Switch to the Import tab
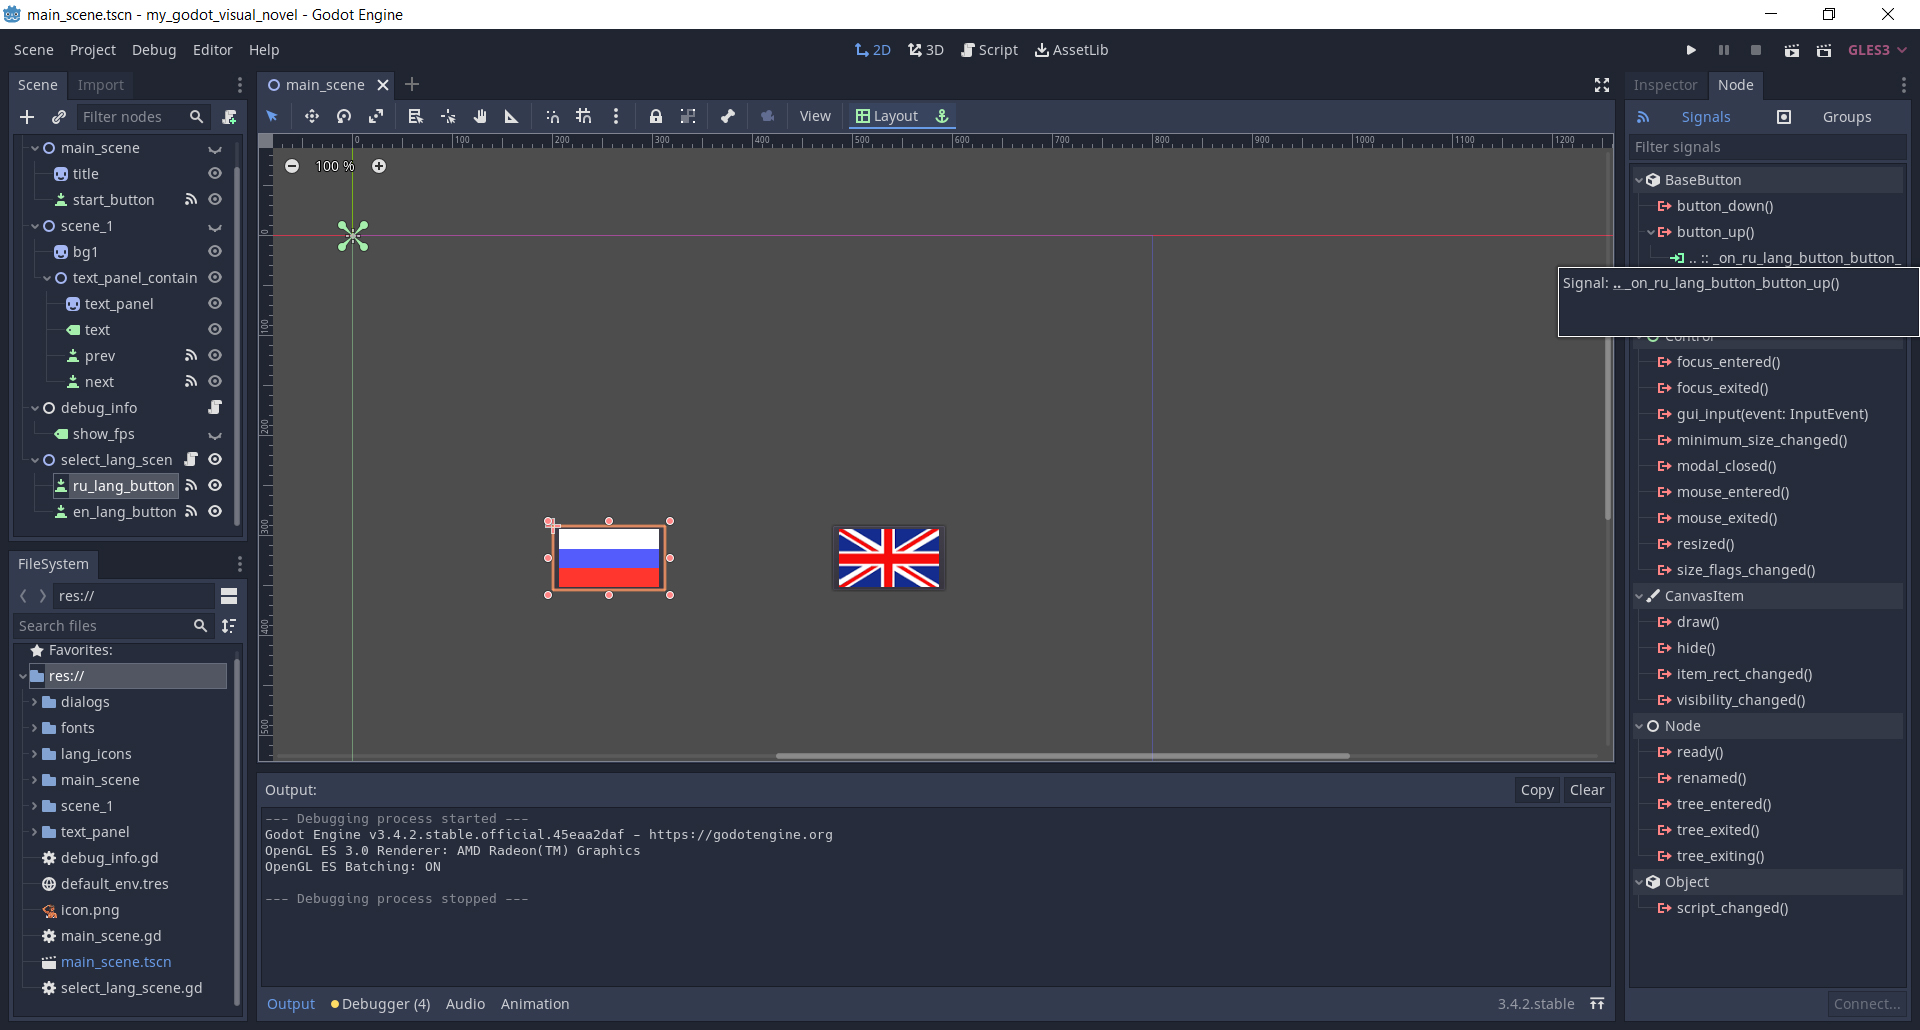Screen dimensions: 1920x1030 pyautogui.click(x=101, y=85)
